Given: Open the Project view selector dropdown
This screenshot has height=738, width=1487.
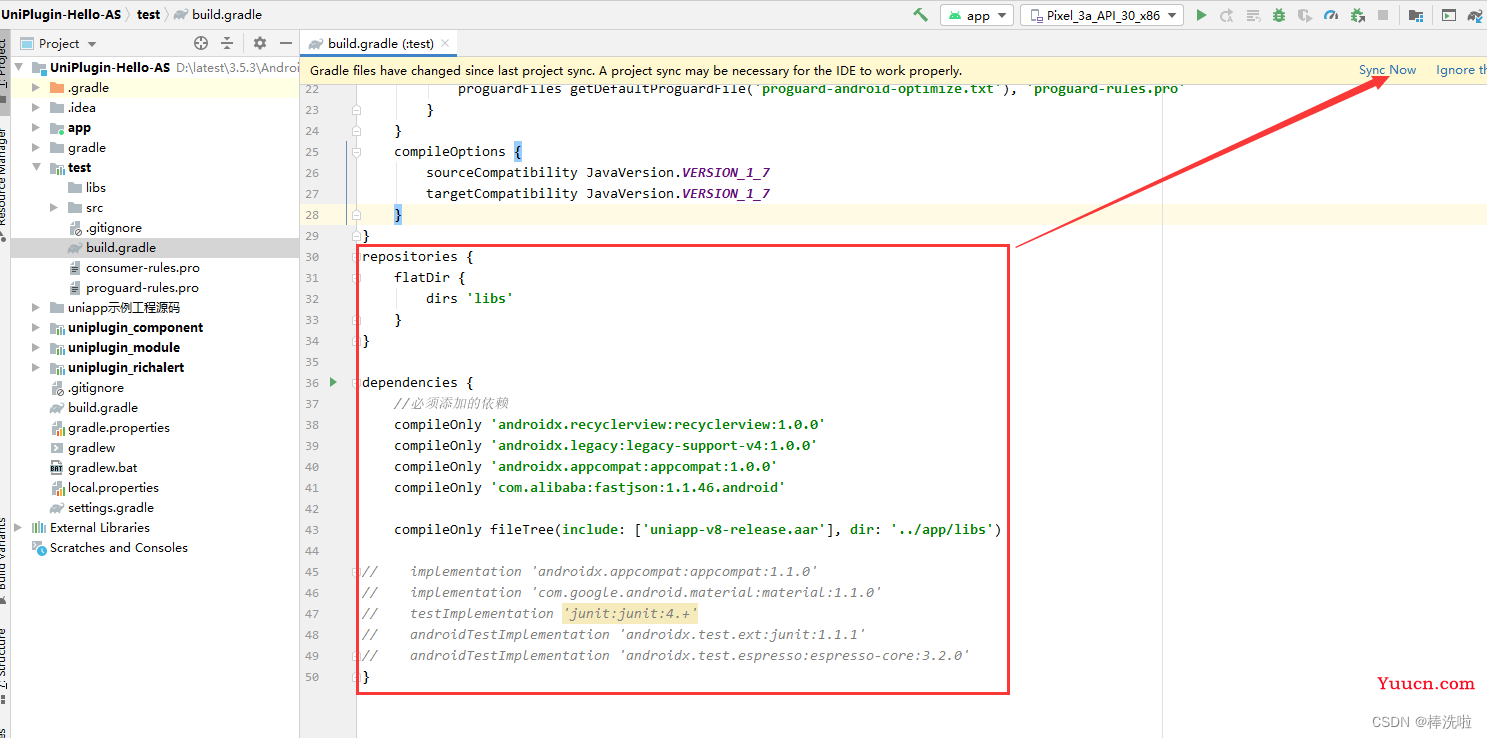Looking at the screenshot, I should coord(58,43).
